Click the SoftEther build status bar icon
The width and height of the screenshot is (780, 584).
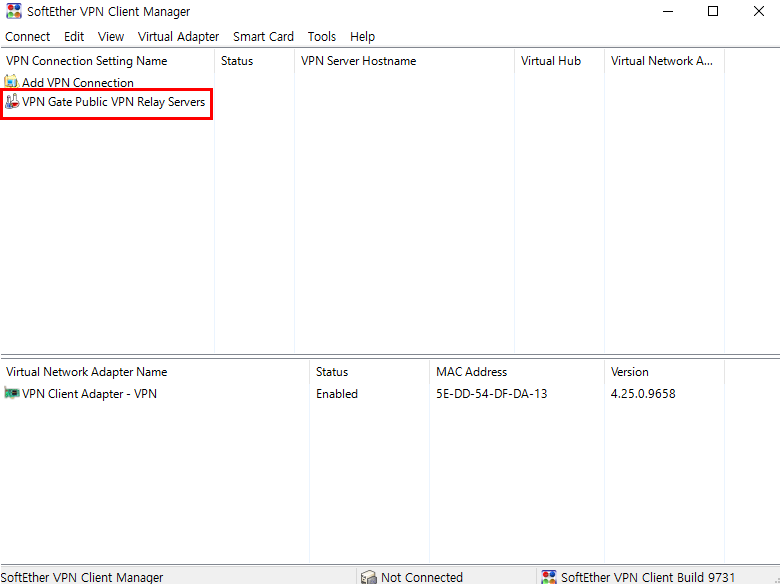pos(549,577)
